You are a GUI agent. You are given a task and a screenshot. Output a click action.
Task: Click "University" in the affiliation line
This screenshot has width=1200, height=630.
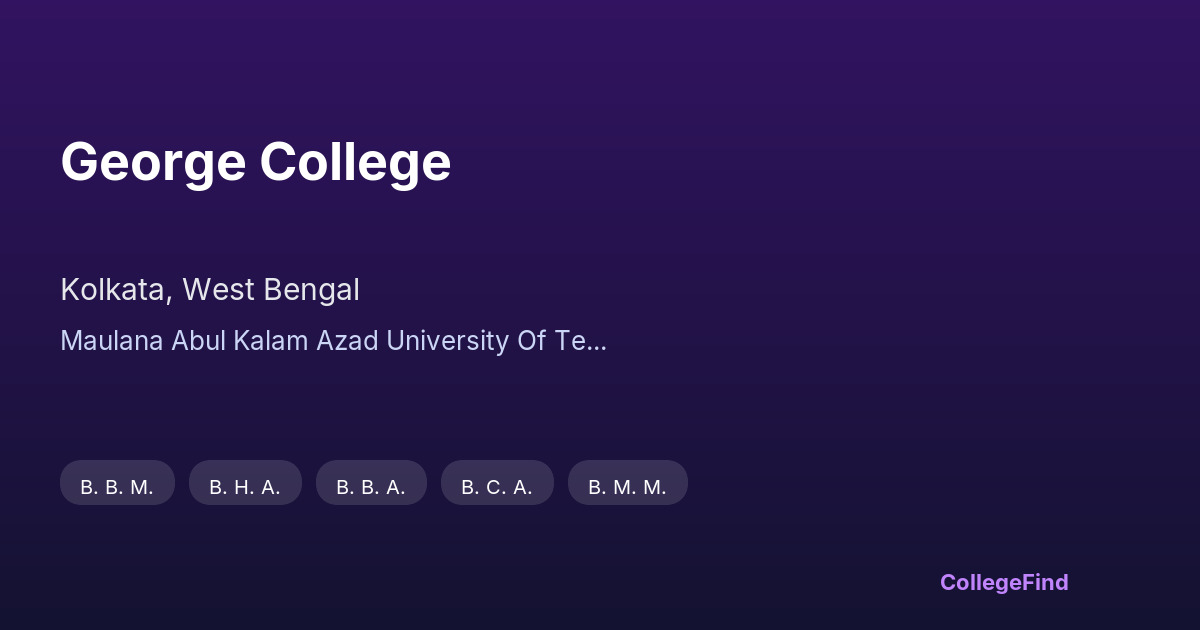click(447, 341)
